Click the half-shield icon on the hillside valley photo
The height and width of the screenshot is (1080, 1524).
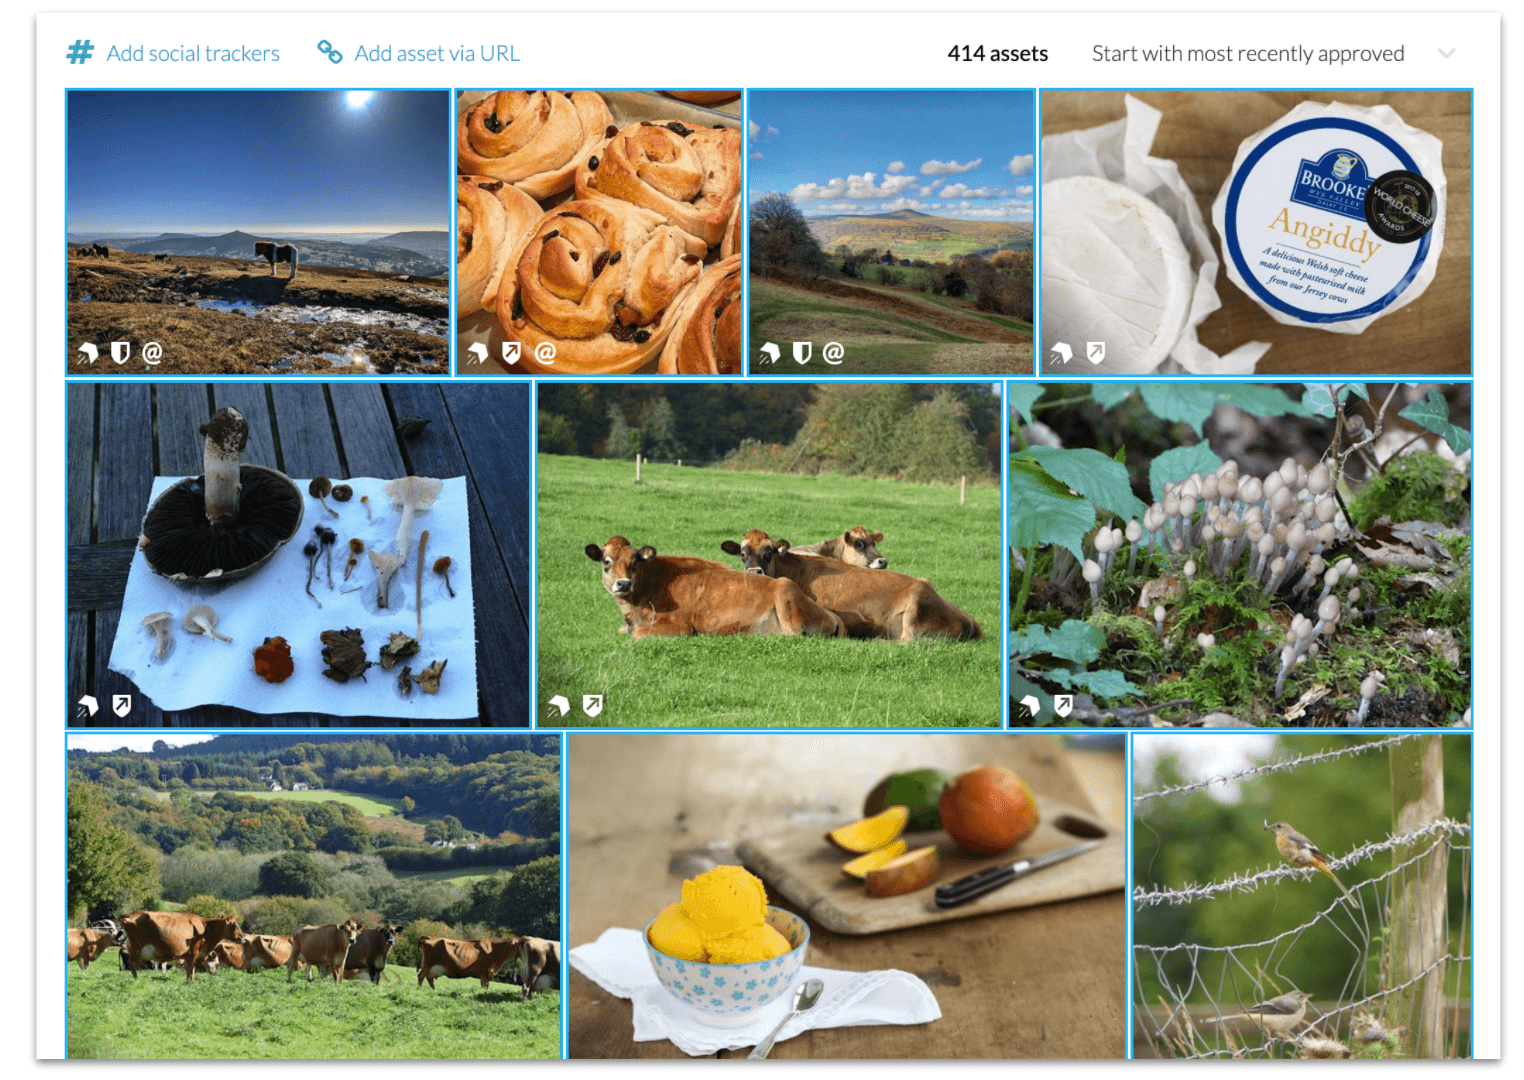pyautogui.click(x=801, y=352)
